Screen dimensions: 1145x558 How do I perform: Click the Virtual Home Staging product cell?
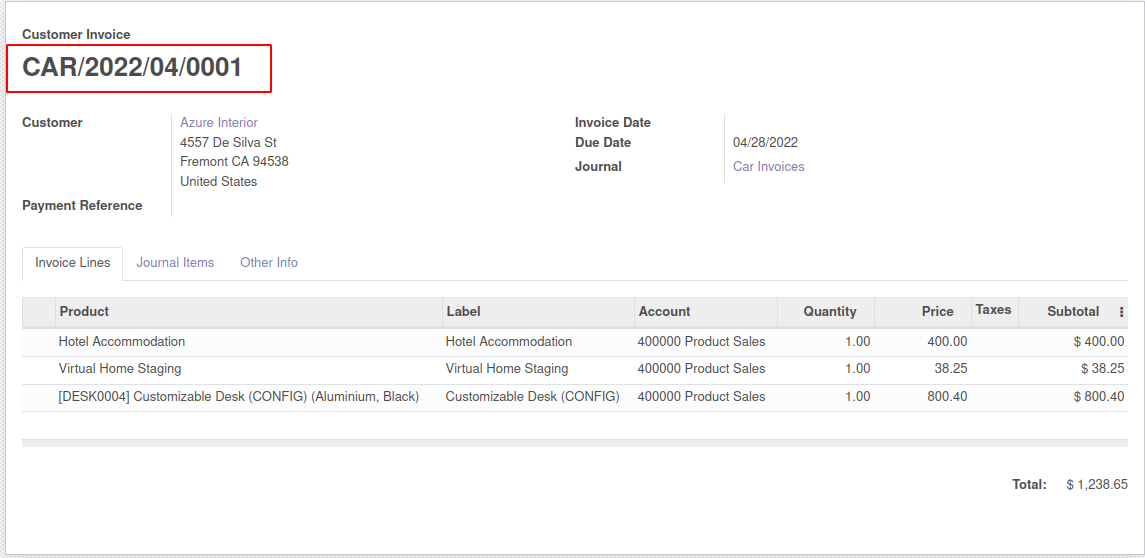(120, 369)
